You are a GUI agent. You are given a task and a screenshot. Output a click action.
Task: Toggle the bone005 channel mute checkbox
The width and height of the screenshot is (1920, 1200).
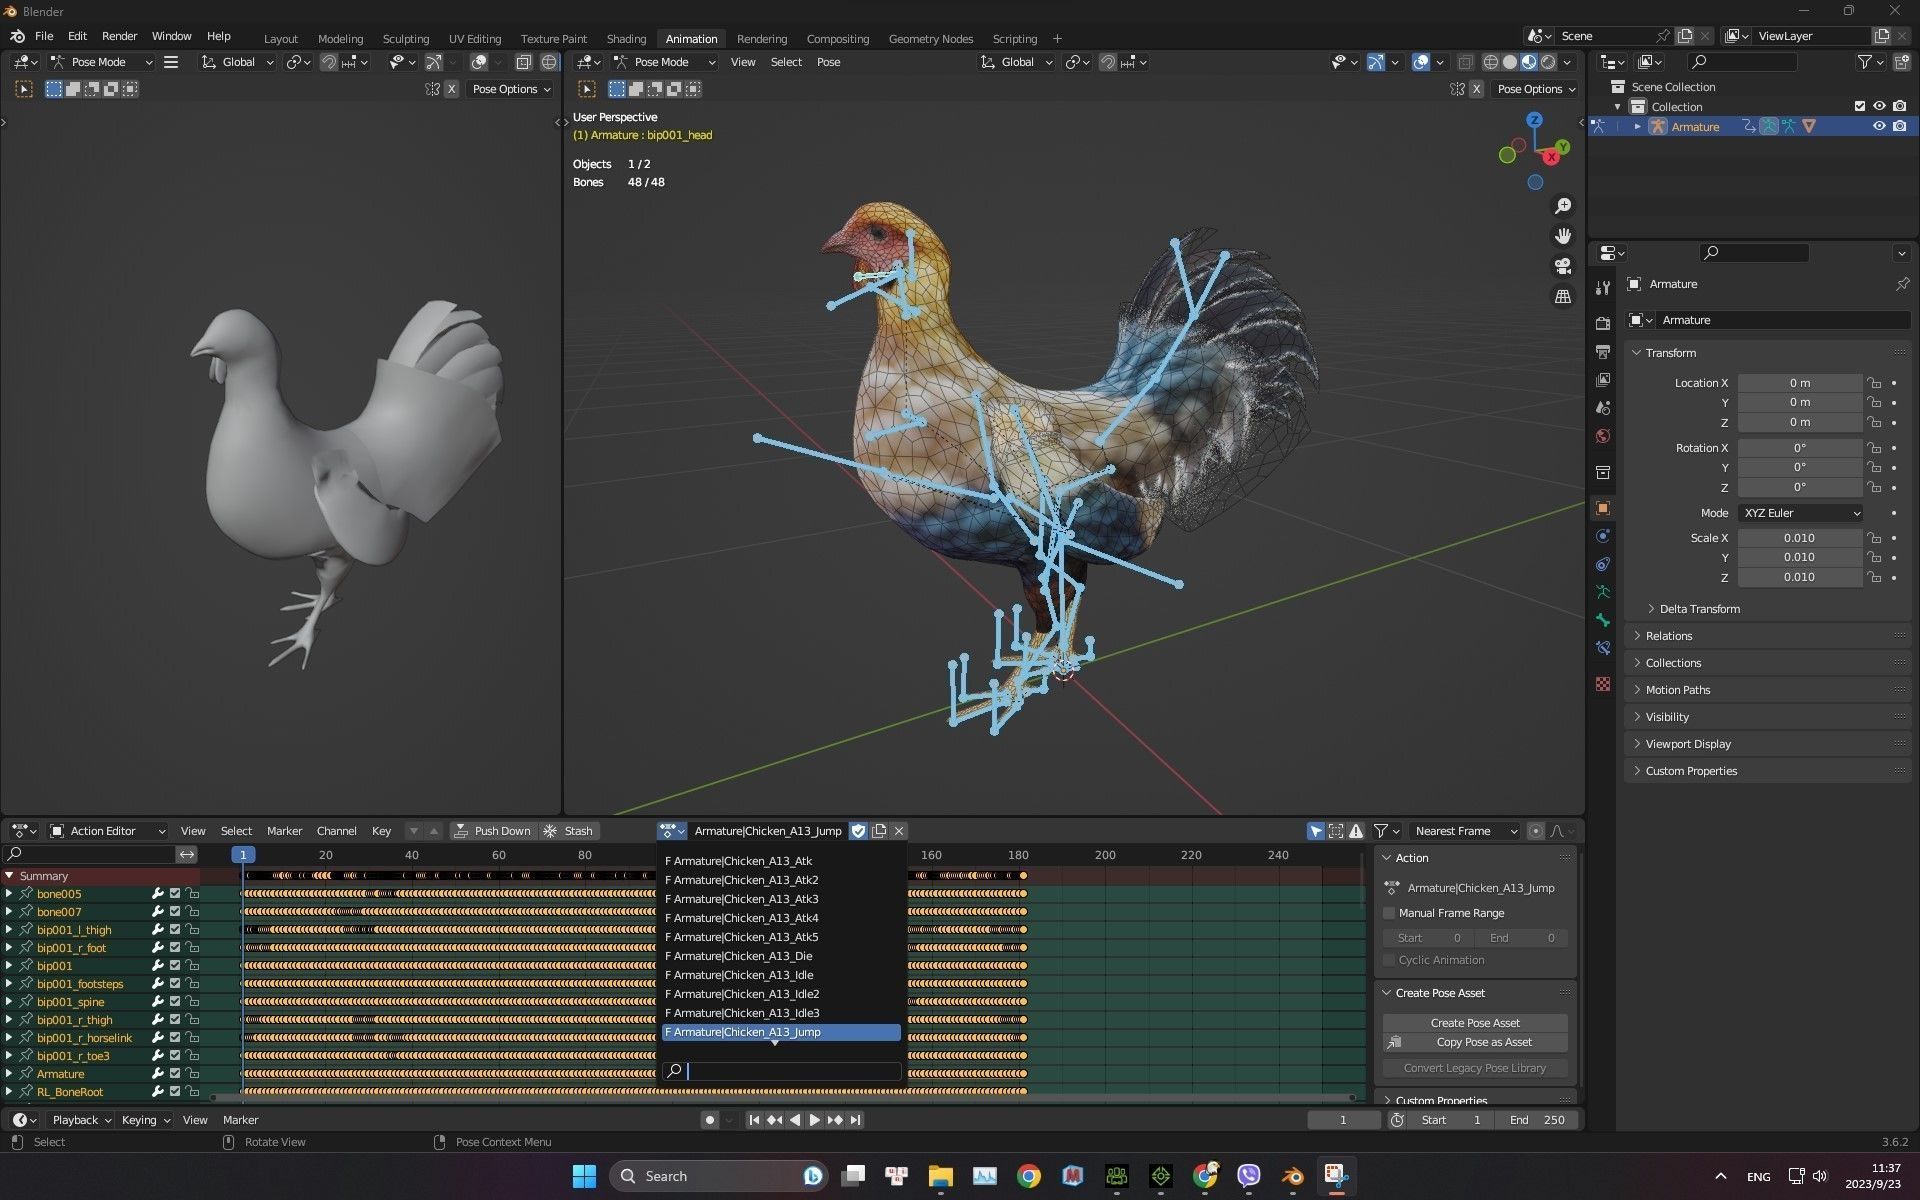coord(175,894)
